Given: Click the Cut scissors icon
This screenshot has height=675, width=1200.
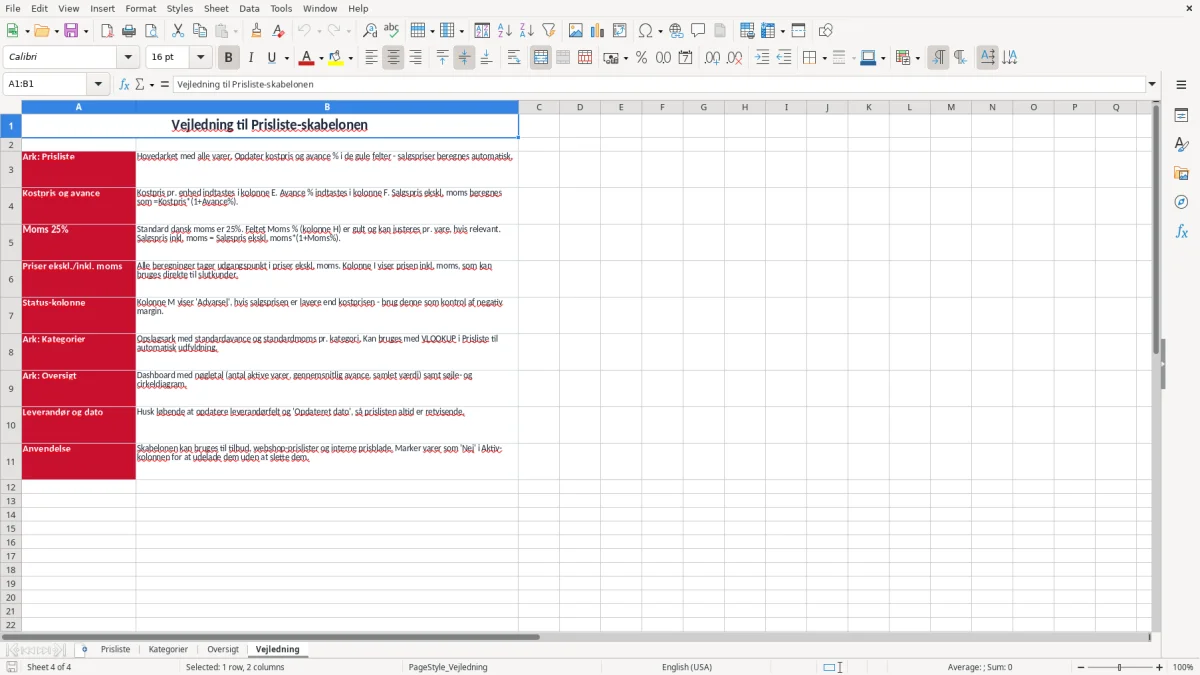Looking at the screenshot, I should pos(178,31).
